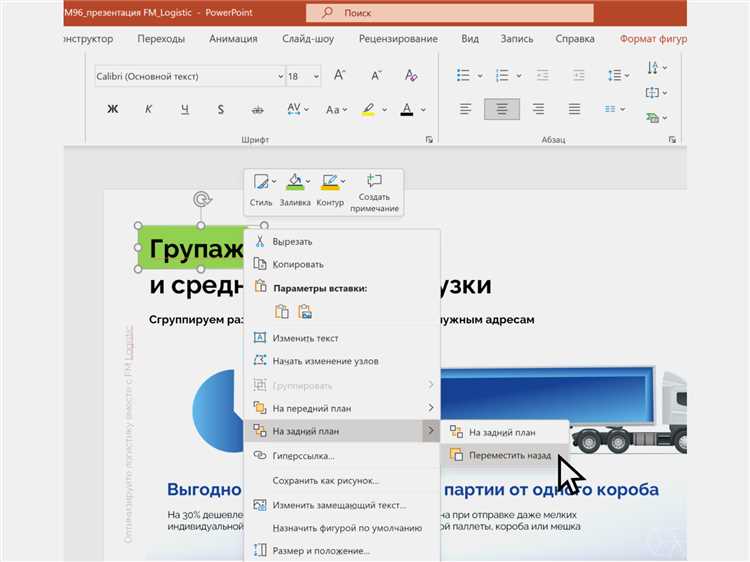Image resolution: width=750 pixels, height=562 pixels.
Task: Toggle bold formatting (Ж)
Action: (112, 110)
